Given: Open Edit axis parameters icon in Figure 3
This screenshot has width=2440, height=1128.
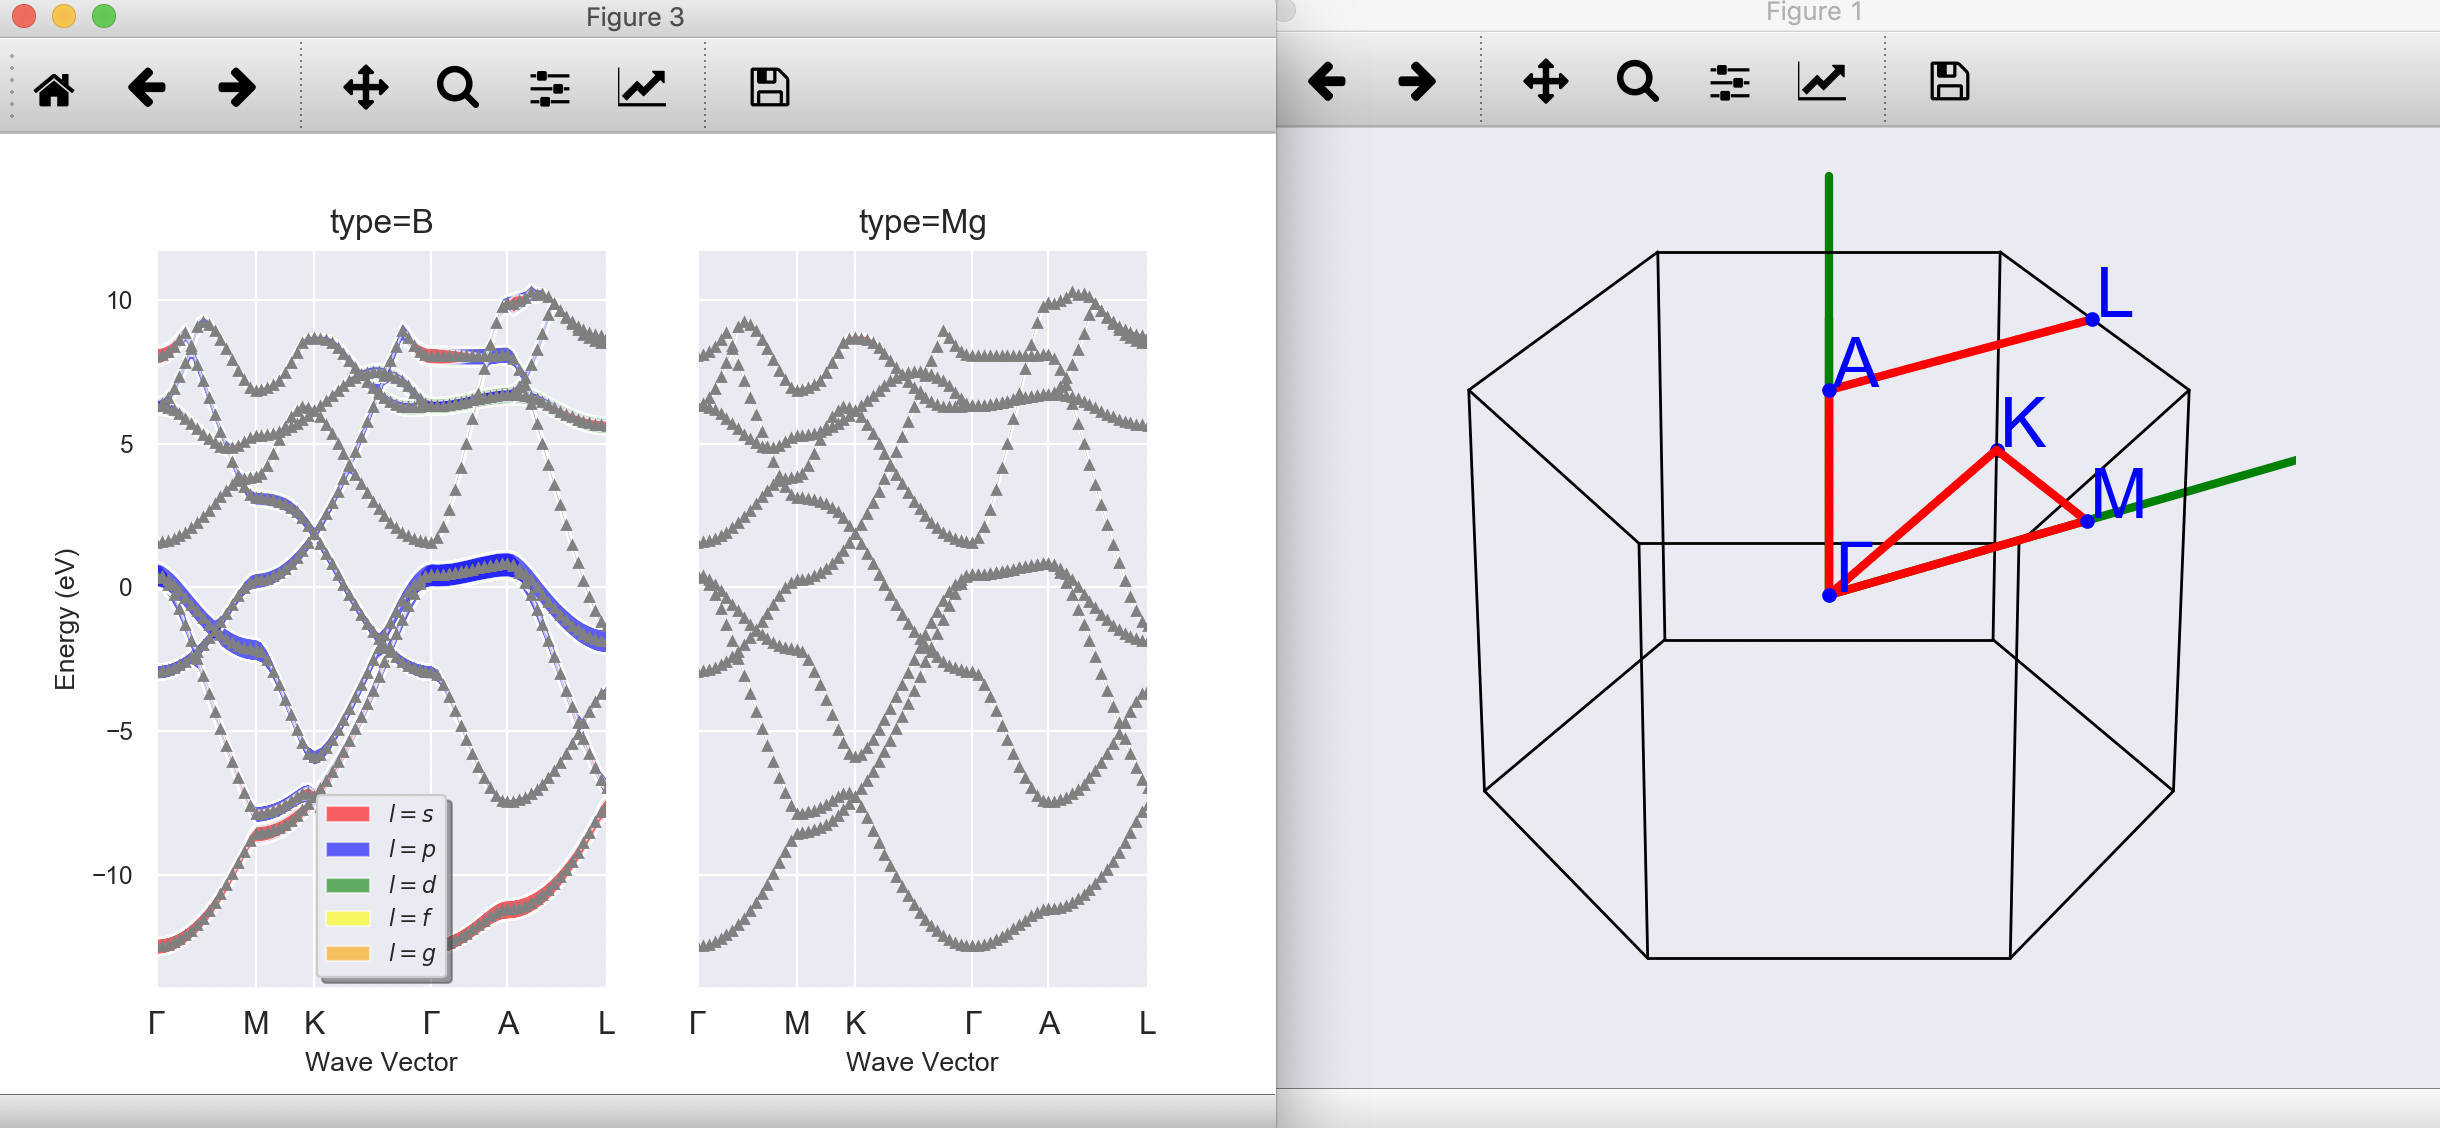Looking at the screenshot, I should 642,88.
